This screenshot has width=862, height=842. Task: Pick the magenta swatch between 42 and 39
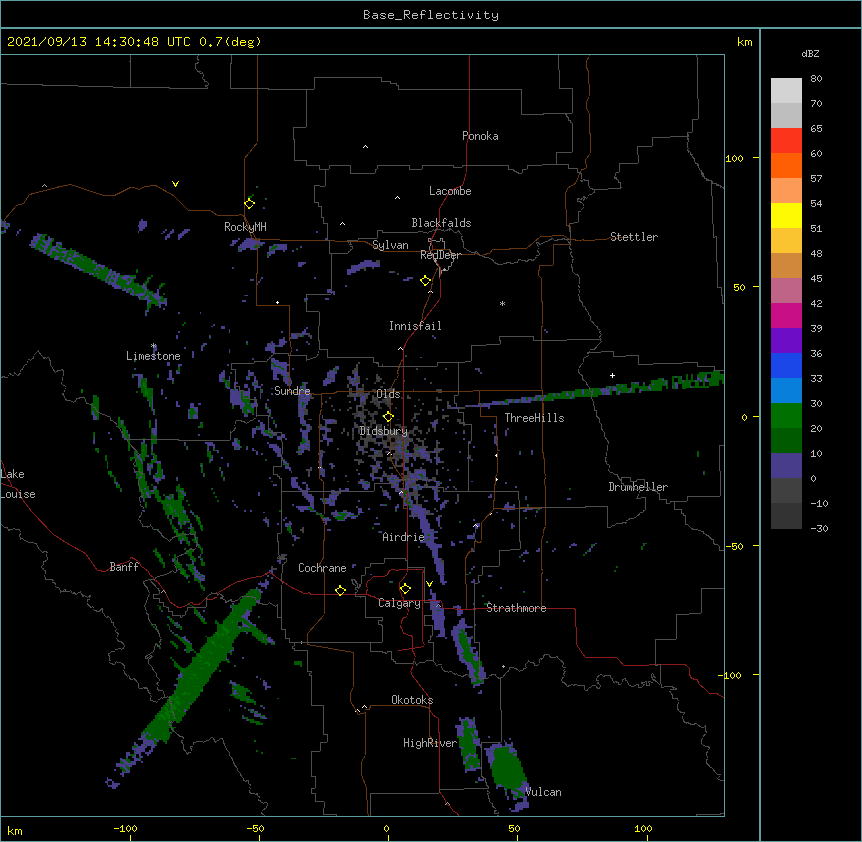pyautogui.click(x=786, y=315)
